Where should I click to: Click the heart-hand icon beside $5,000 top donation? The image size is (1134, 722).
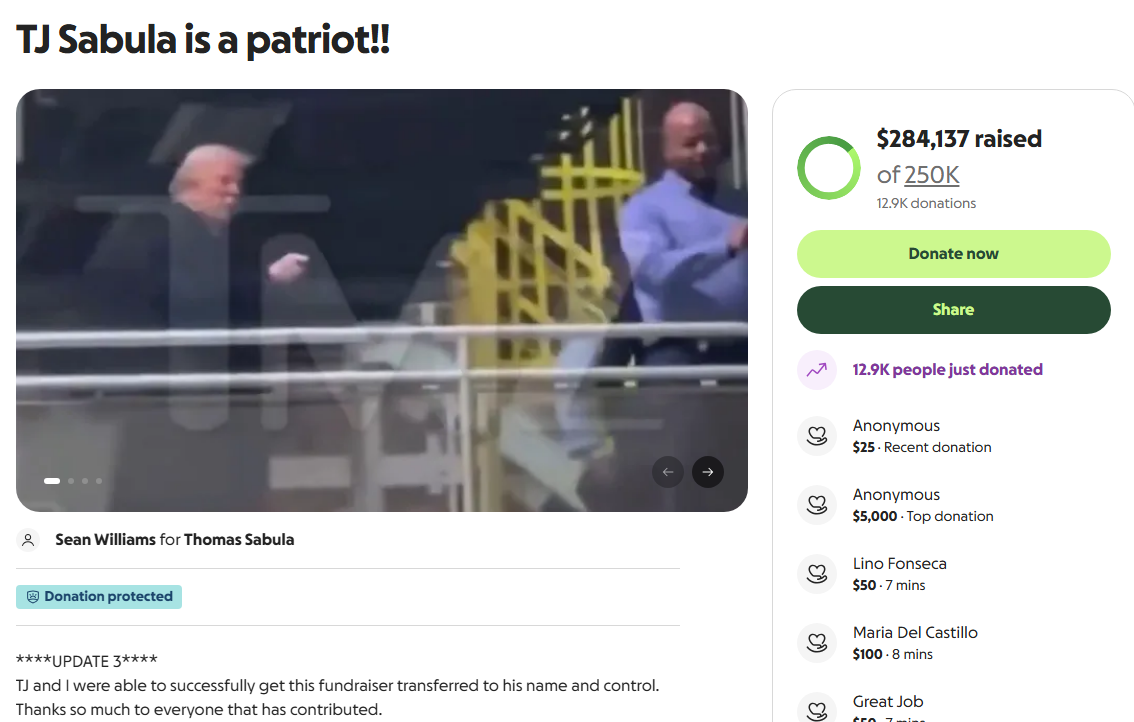[x=817, y=505]
